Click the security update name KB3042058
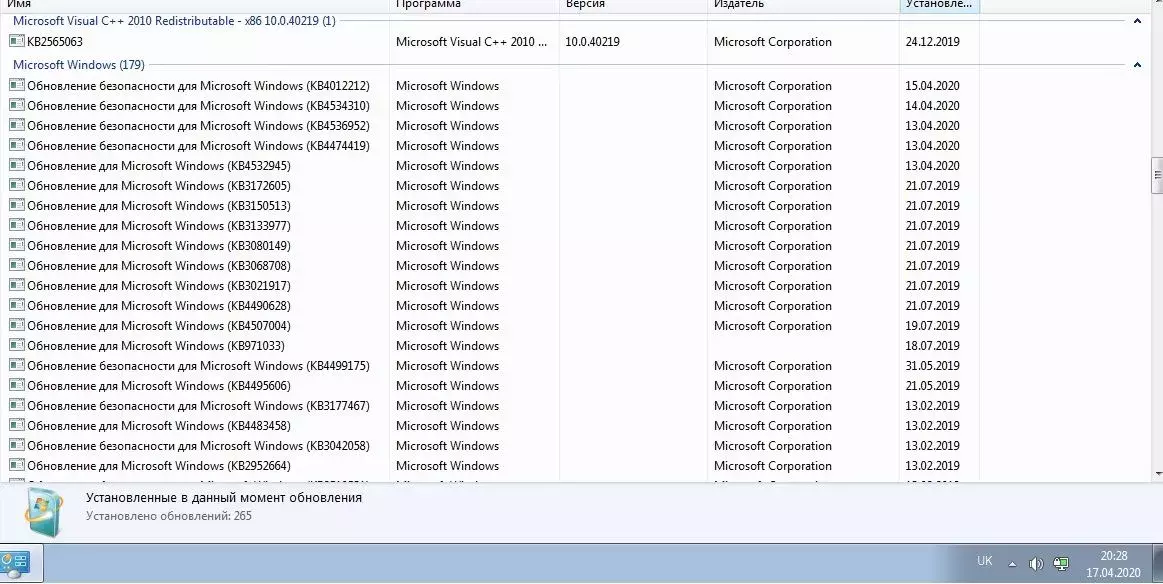Image resolution: width=1163 pixels, height=584 pixels. click(198, 446)
